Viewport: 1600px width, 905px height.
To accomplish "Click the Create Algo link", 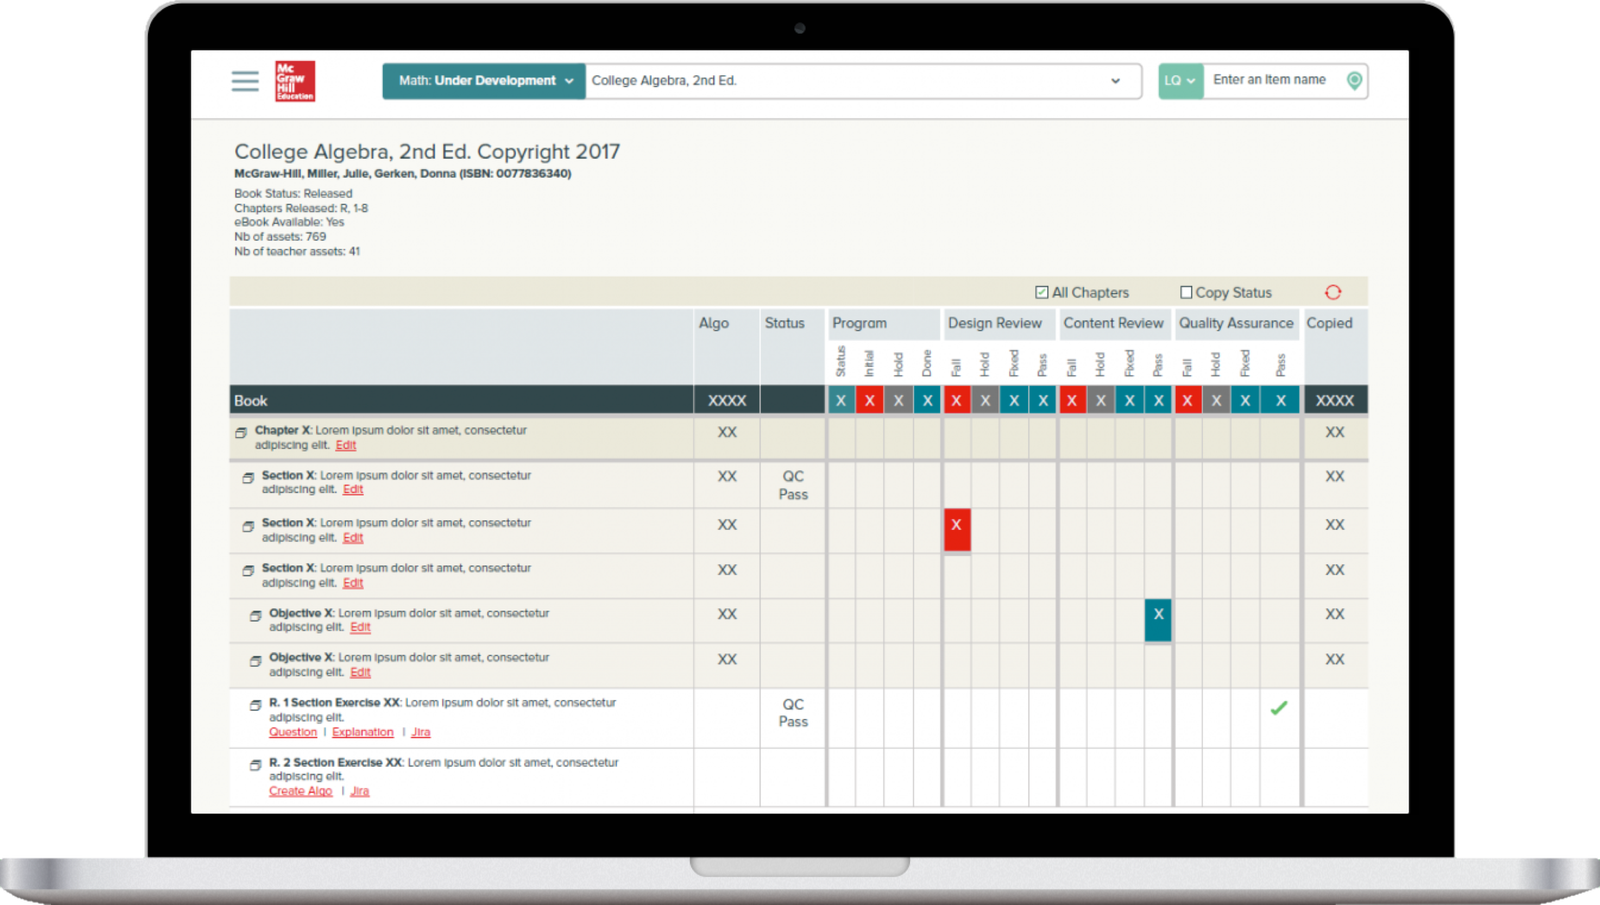I will tap(300, 791).
